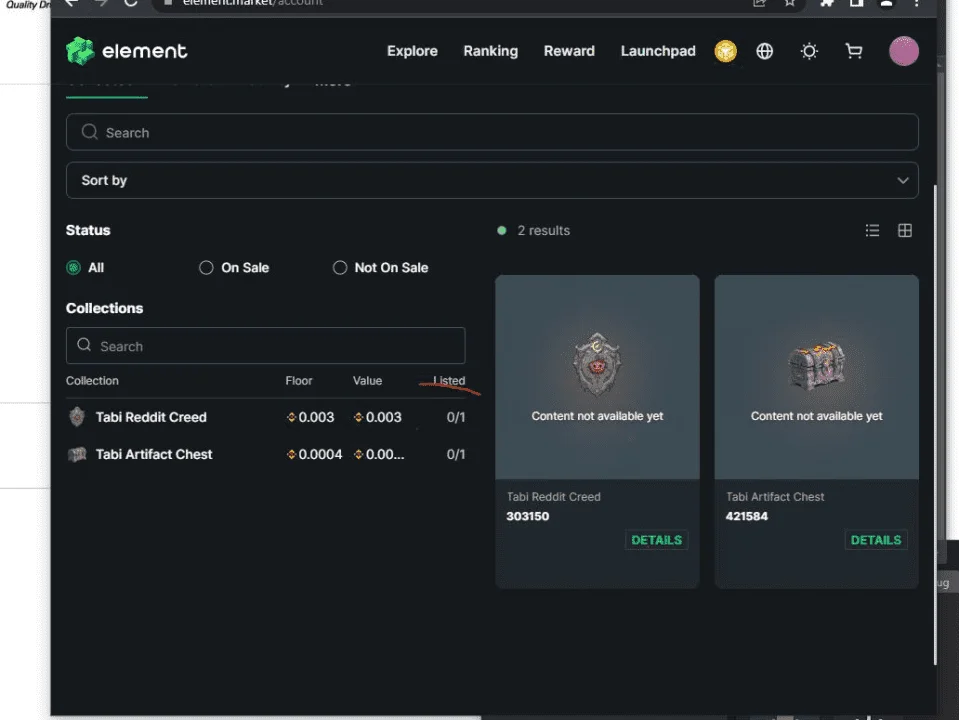Sort collections by Value column
Image resolution: width=959 pixels, height=720 pixels.
[367, 380]
